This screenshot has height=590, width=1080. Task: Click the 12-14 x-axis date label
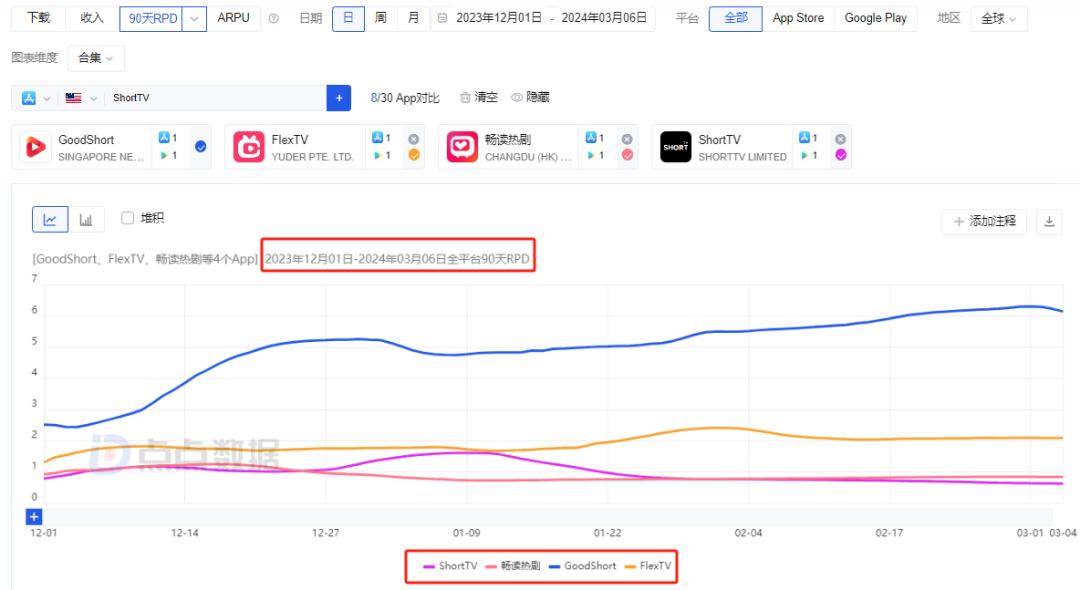pos(185,533)
